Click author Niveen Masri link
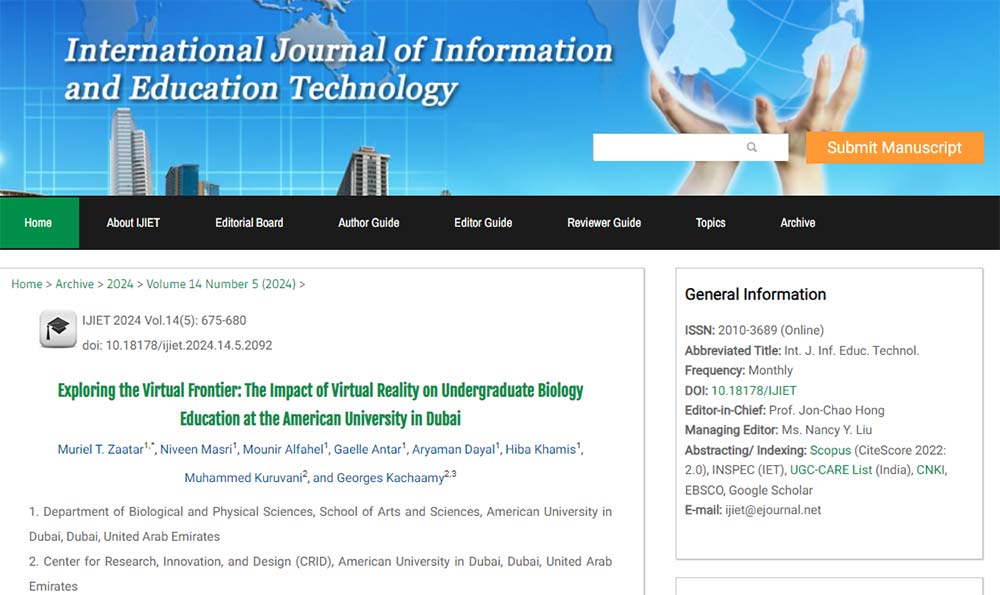 196,450
